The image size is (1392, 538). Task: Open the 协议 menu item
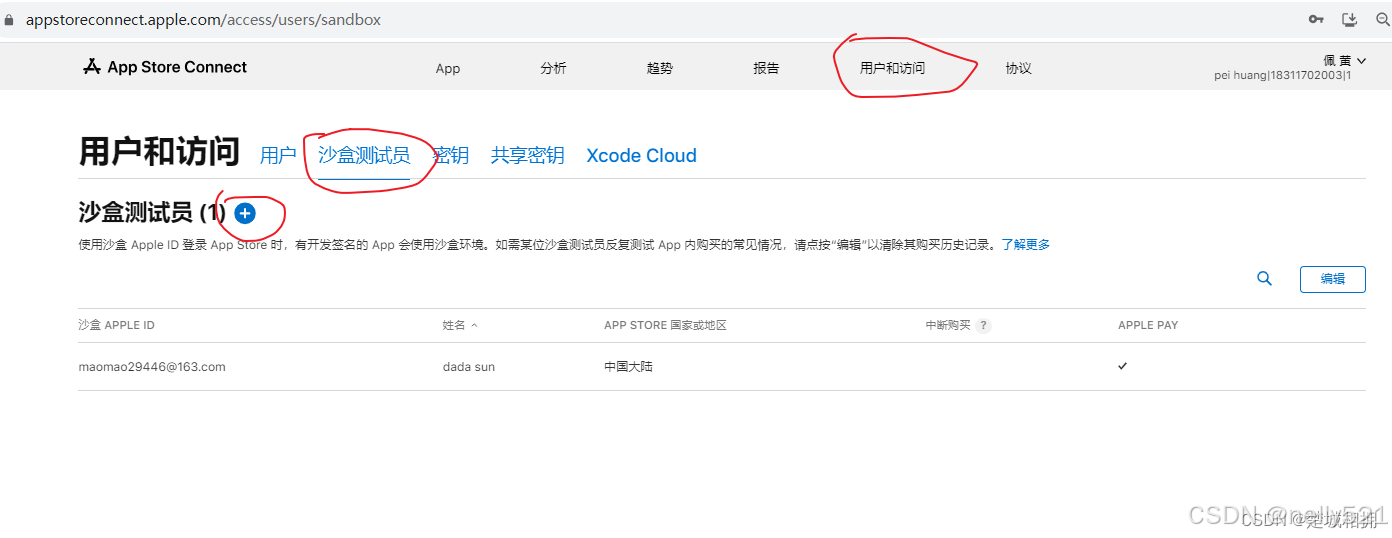tap(1018, 68)
